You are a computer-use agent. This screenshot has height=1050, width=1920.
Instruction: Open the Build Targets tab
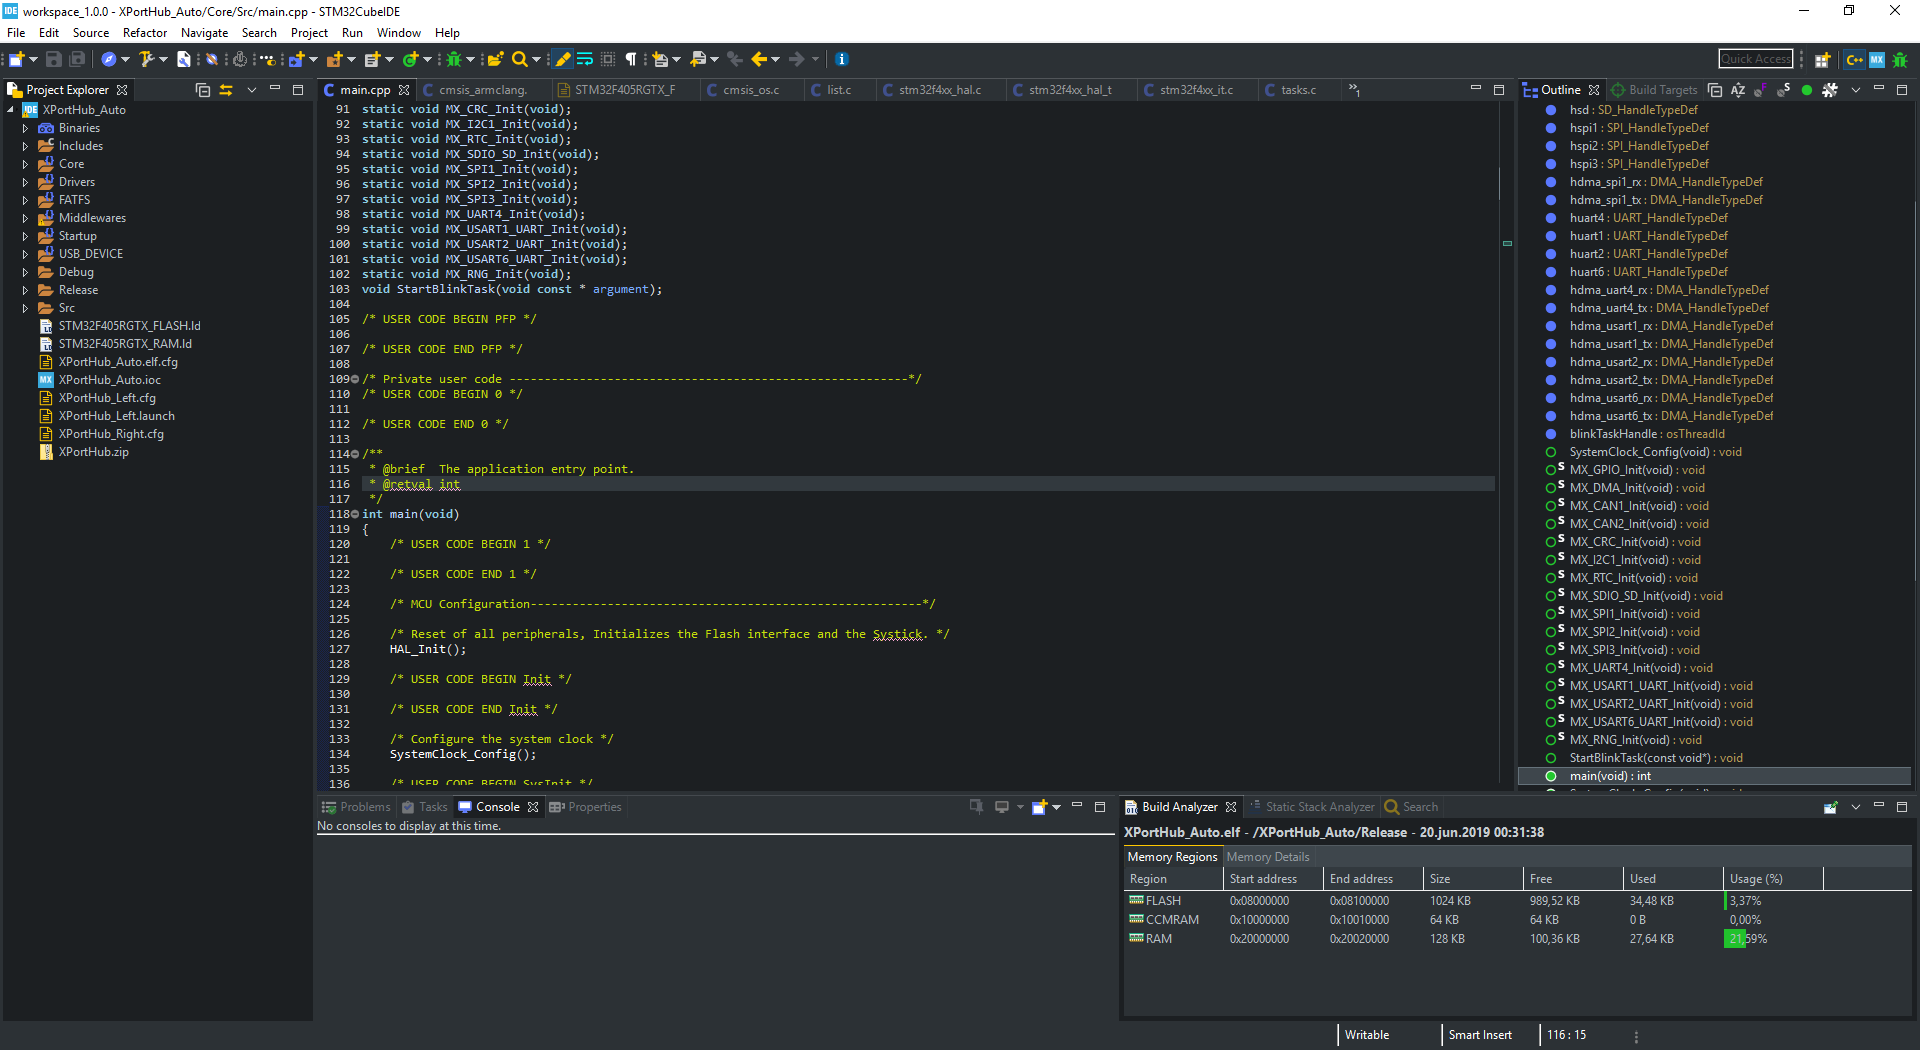click(x=1654, y=90)
